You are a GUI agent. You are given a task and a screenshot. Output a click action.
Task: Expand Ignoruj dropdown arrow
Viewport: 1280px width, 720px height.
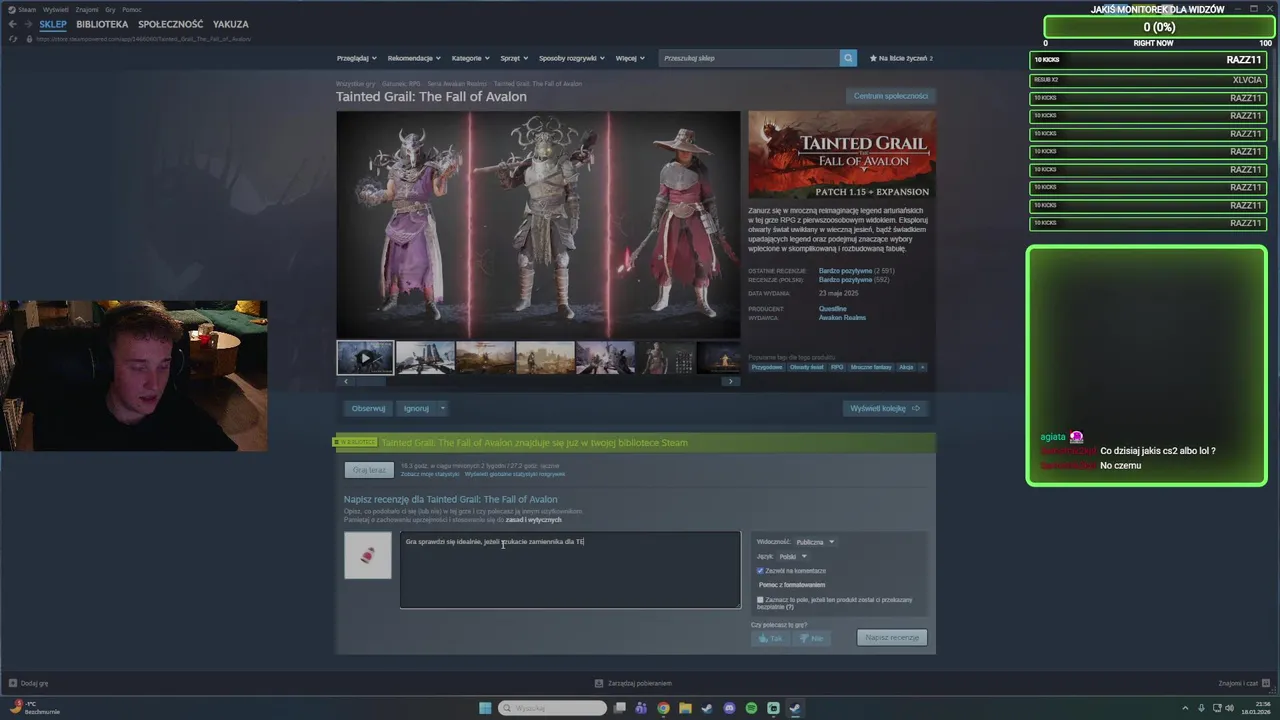point(443,408)
